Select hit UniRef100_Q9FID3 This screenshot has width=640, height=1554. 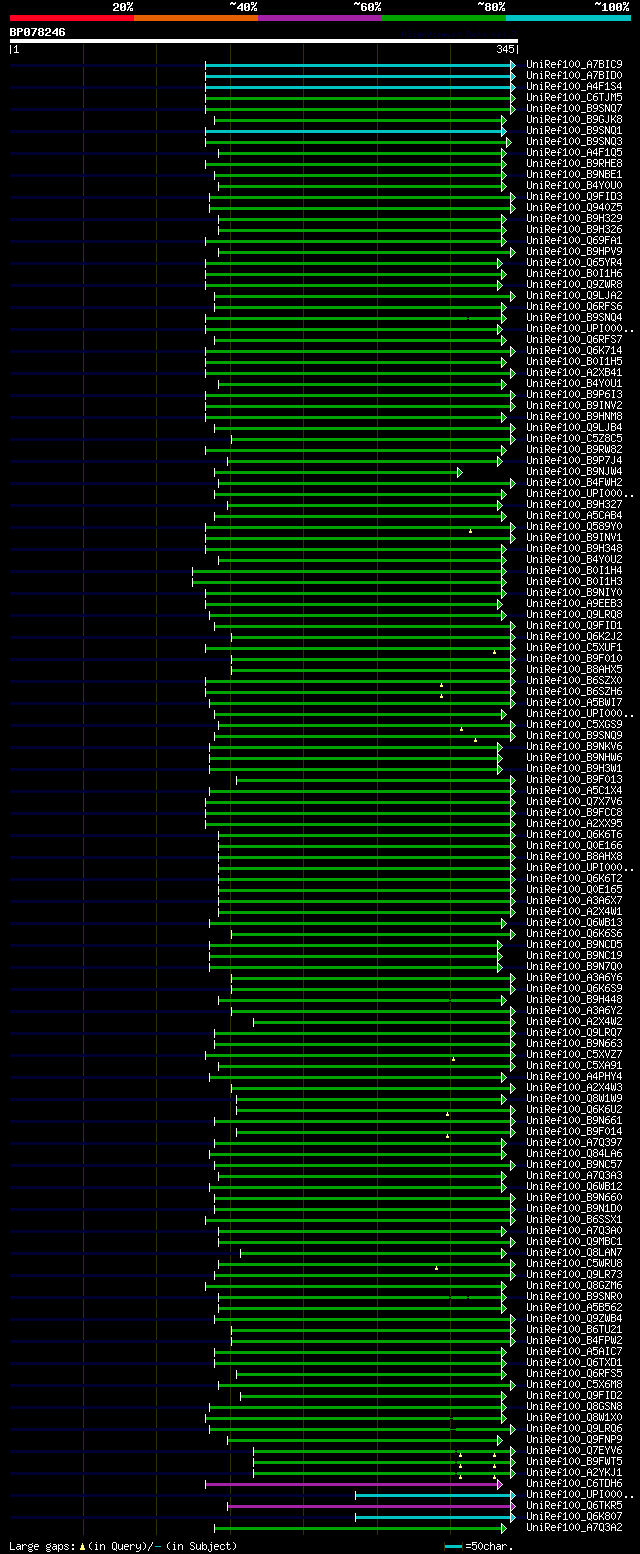(x=574, y=197)
